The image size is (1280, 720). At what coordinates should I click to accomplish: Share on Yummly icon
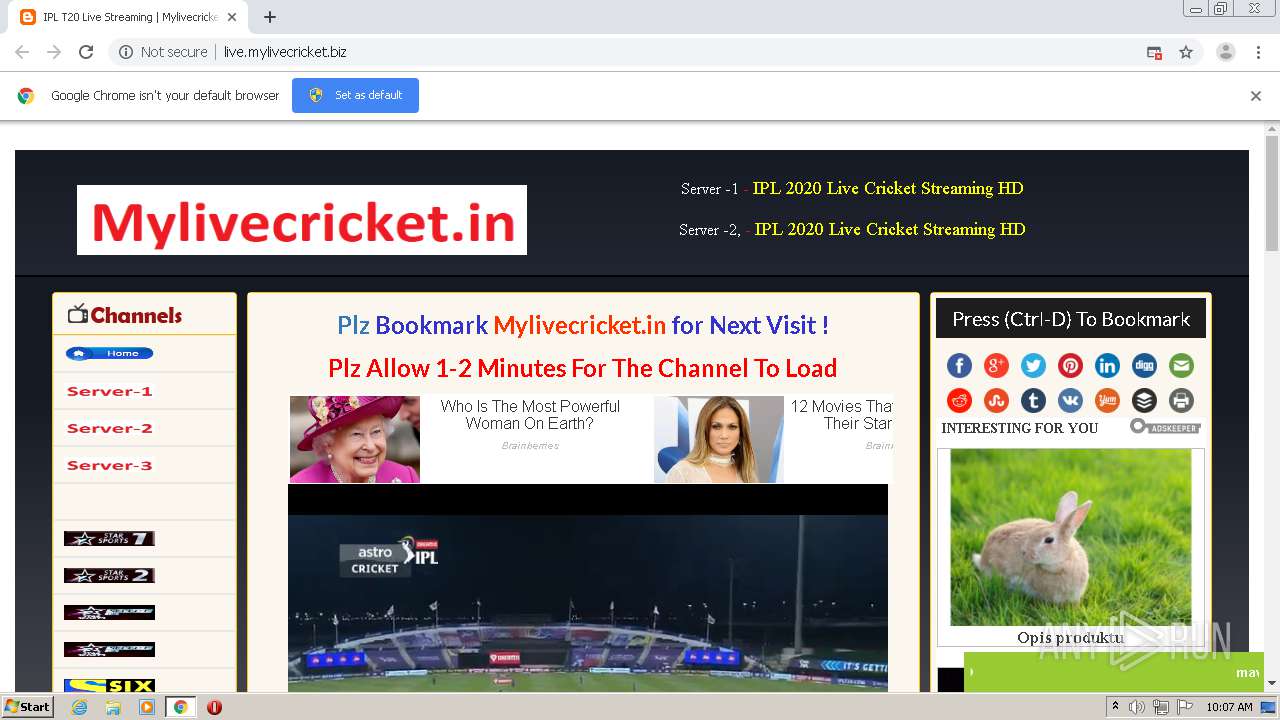(x=1107, y=401)
